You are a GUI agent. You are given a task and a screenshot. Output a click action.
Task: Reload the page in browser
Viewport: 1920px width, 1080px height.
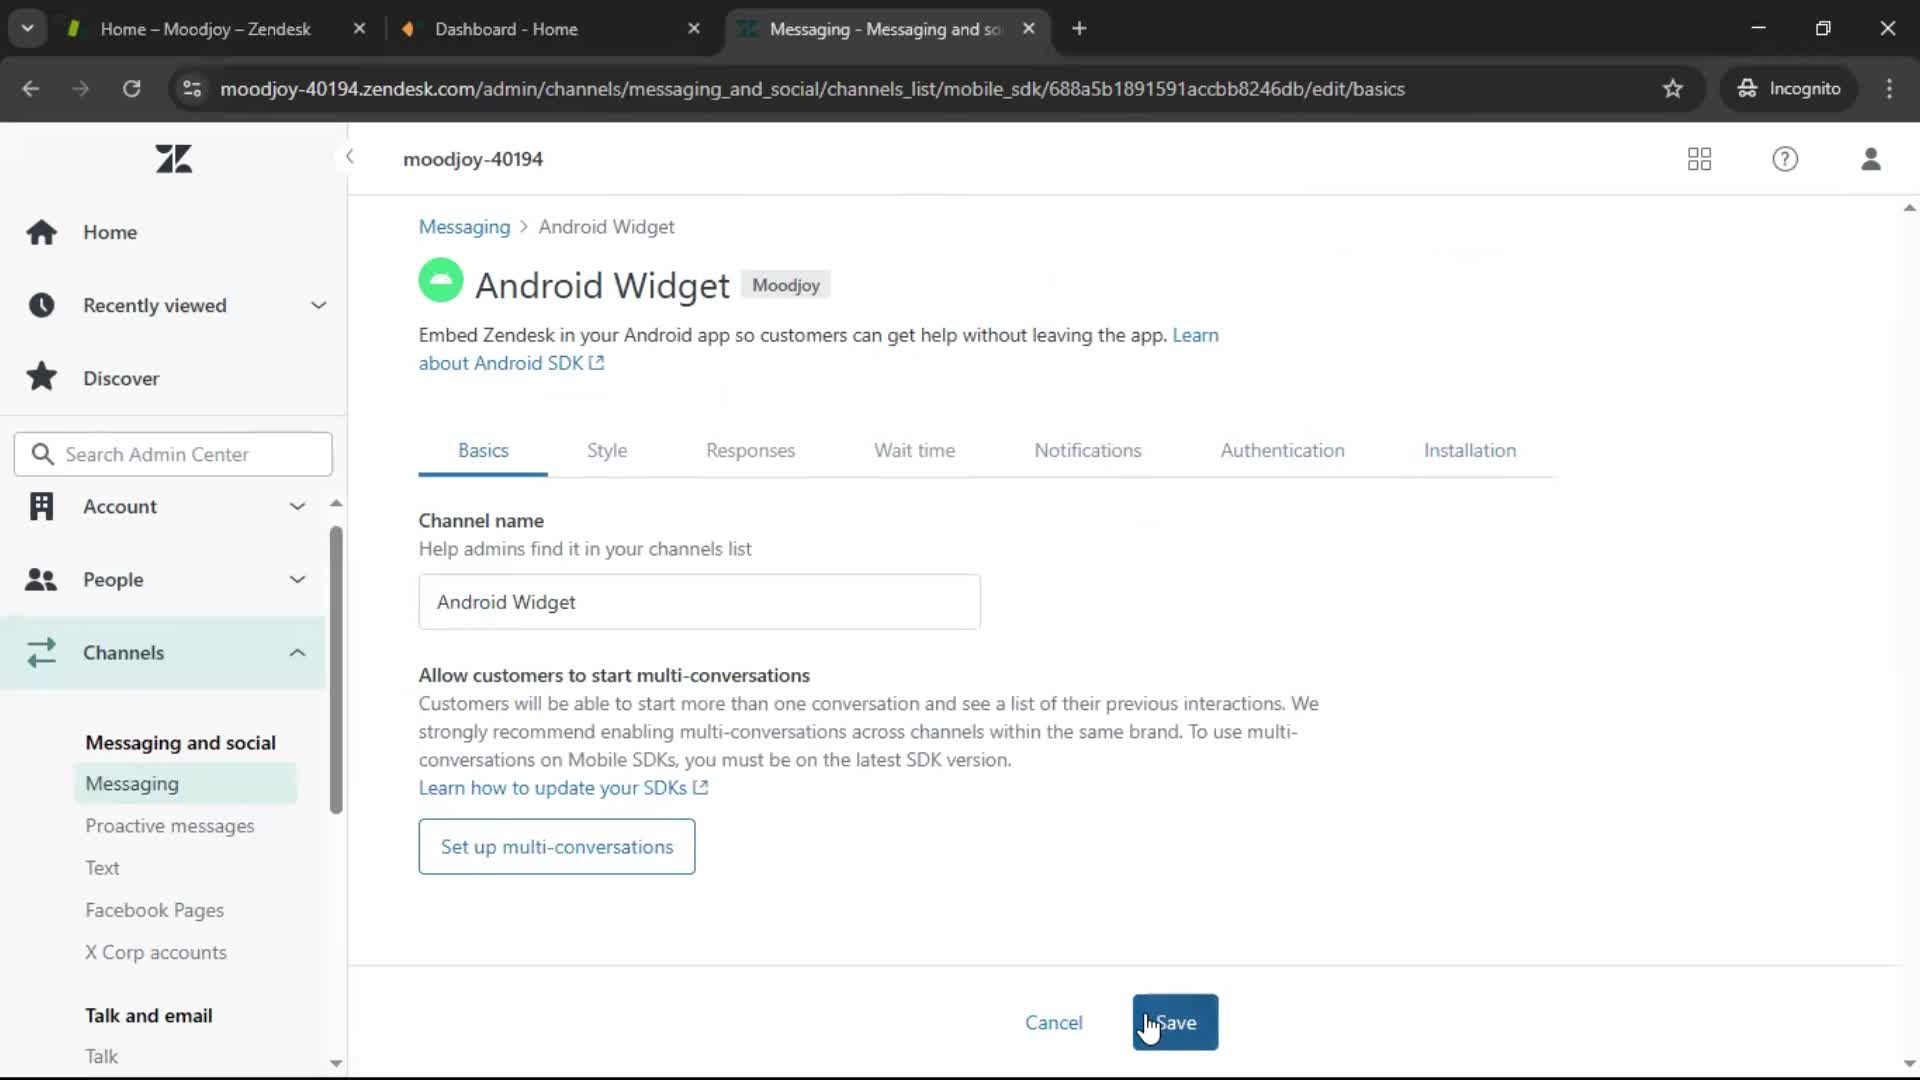click(131, 89)
